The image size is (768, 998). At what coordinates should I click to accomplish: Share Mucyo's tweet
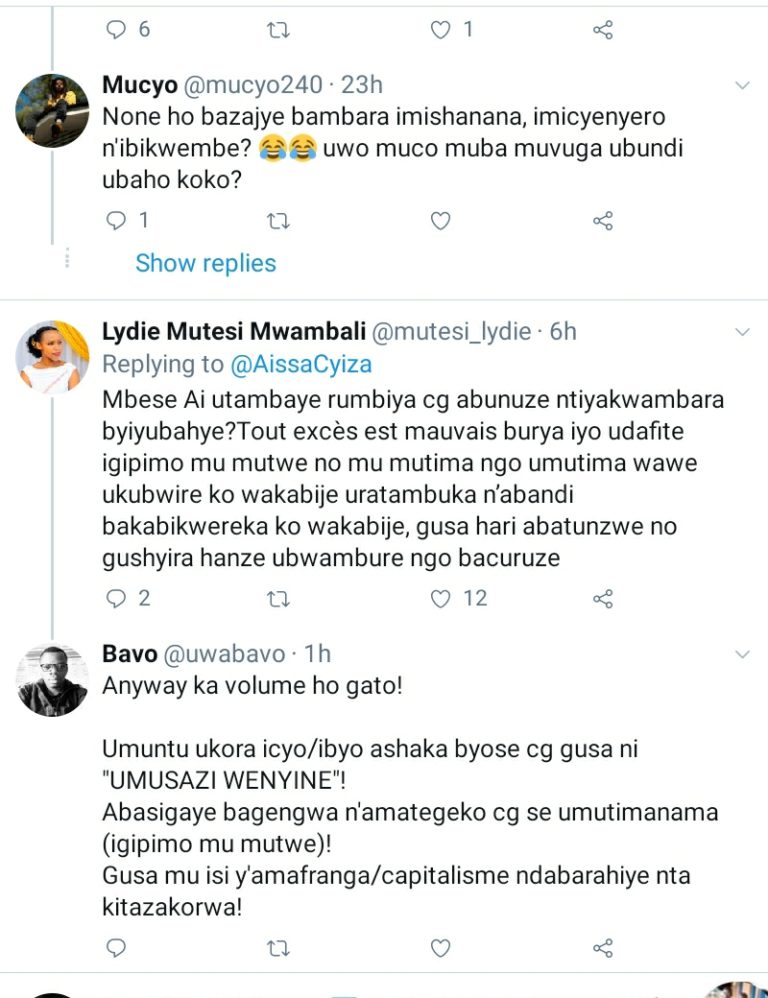tap(602, 221)
